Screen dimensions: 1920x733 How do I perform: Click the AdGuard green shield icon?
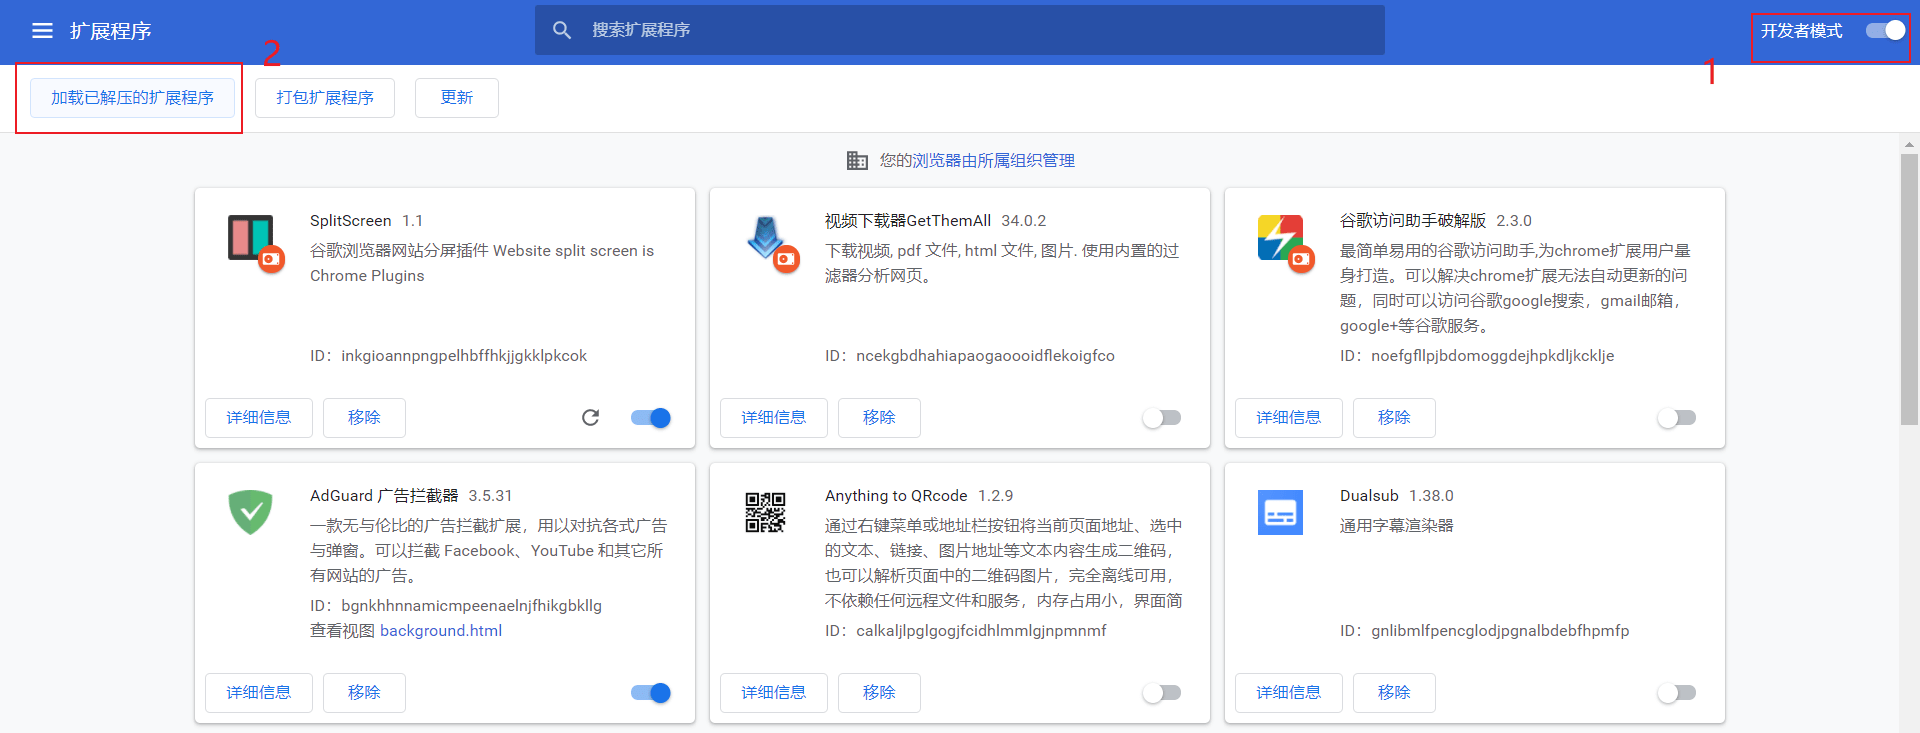tap(251, 512)
